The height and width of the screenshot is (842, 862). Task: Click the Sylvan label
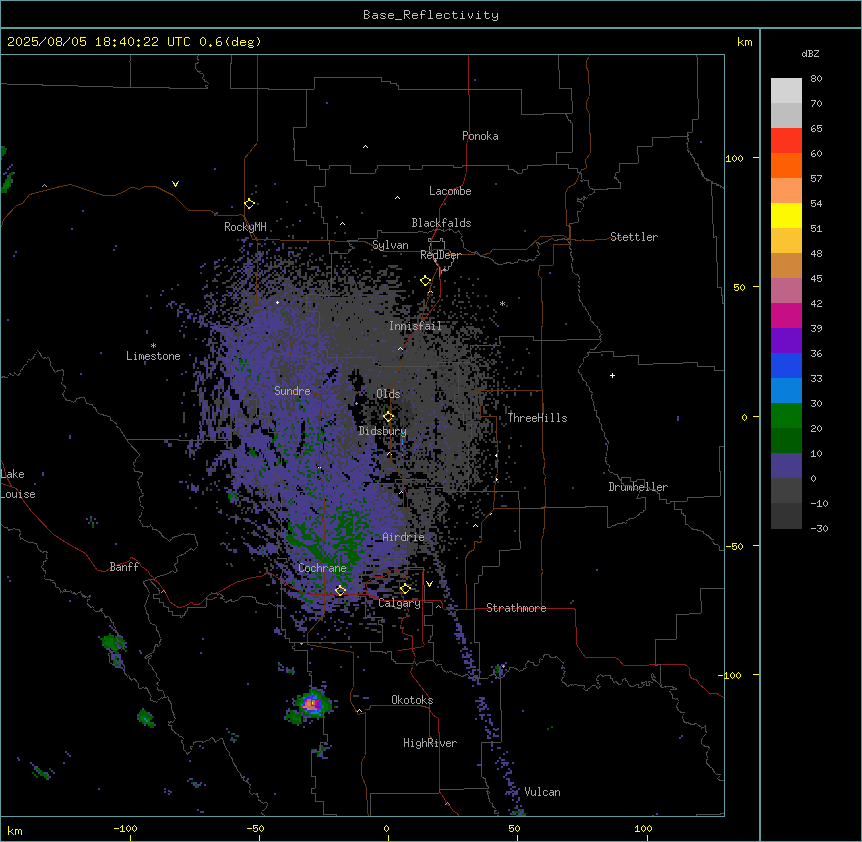390,245
